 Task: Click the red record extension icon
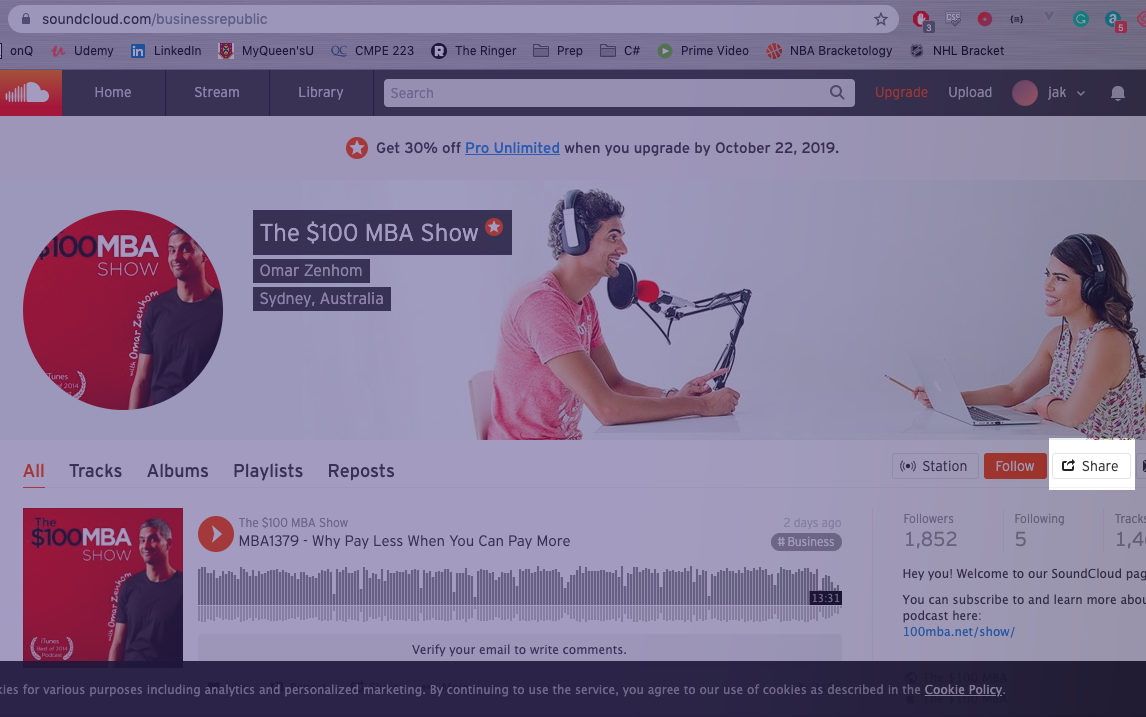(x=984, y=19)
